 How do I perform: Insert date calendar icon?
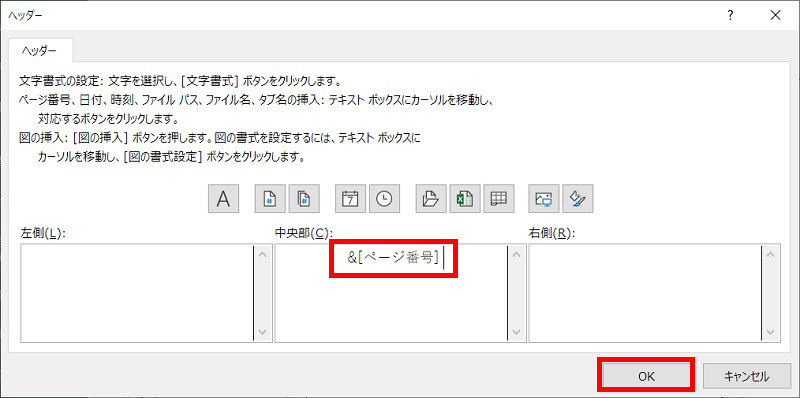pos(351,198)
